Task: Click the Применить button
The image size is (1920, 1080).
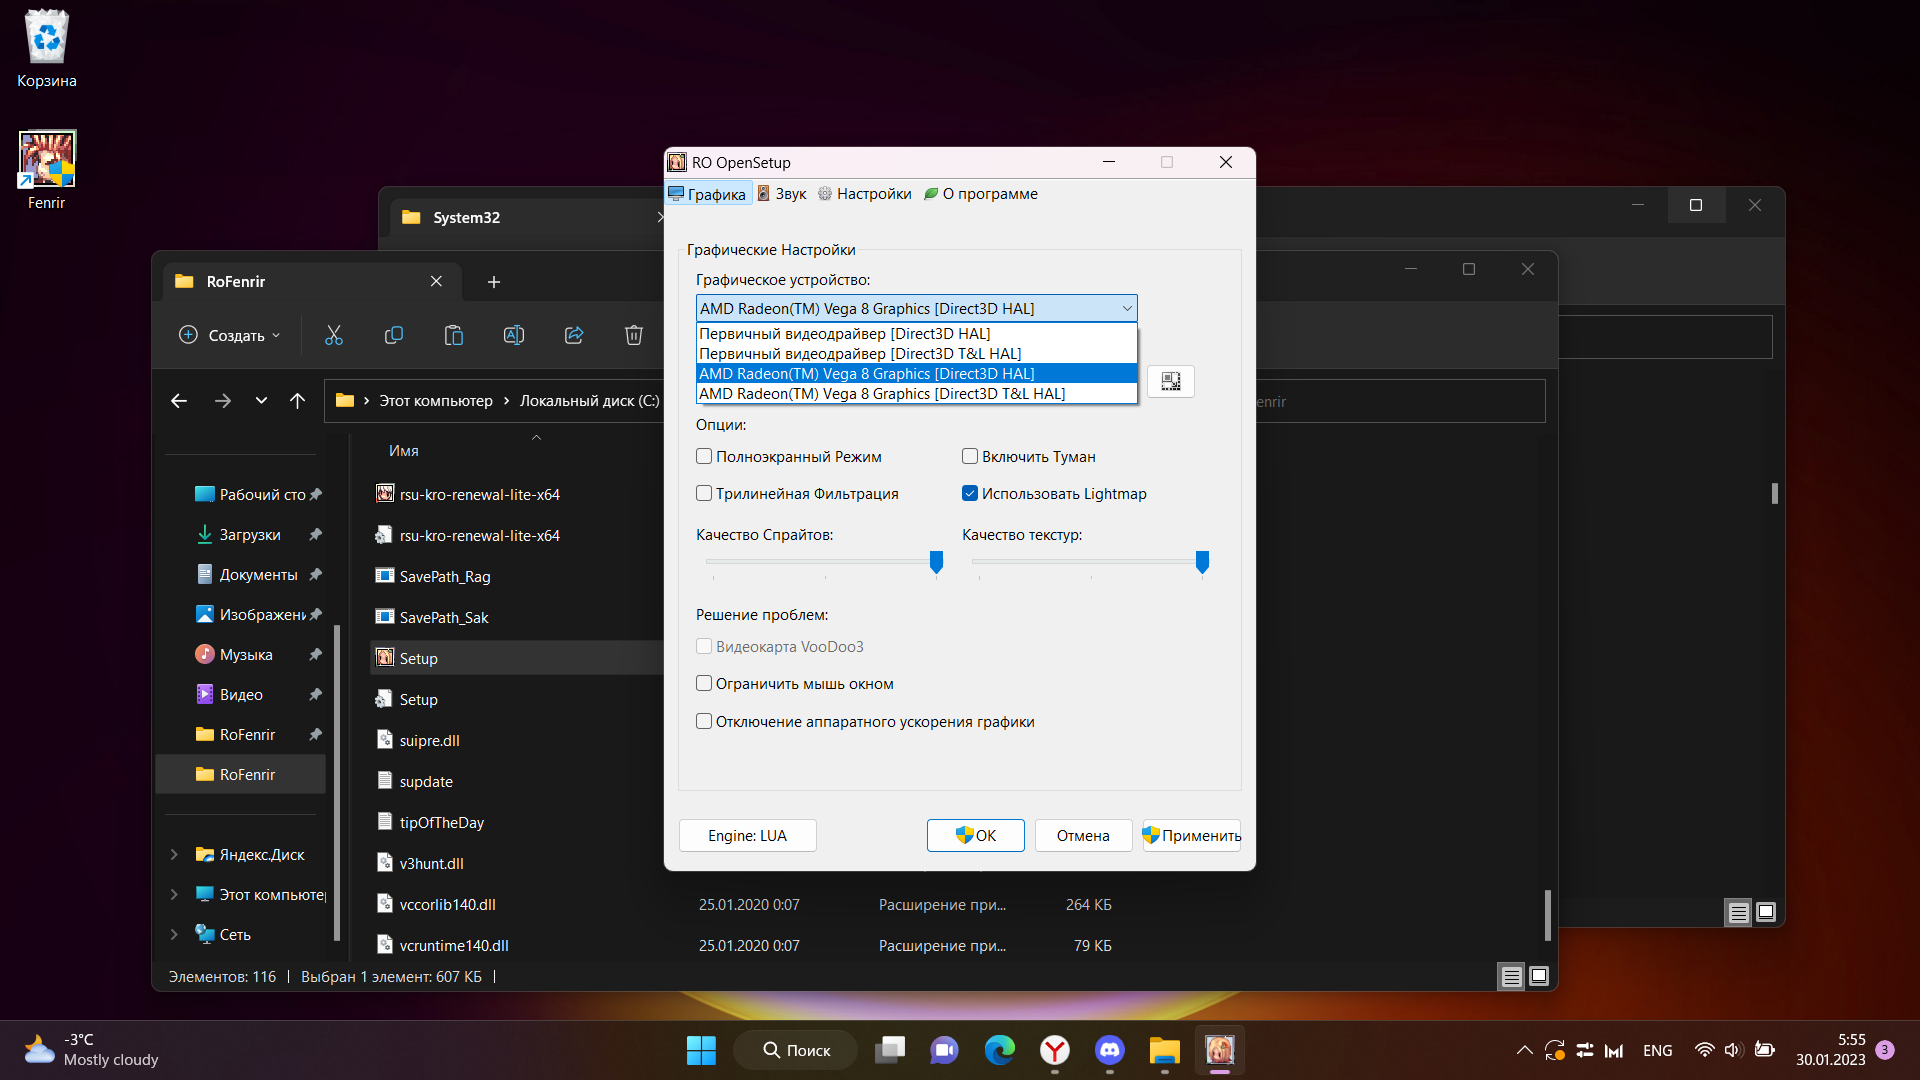Action: 1192,836
